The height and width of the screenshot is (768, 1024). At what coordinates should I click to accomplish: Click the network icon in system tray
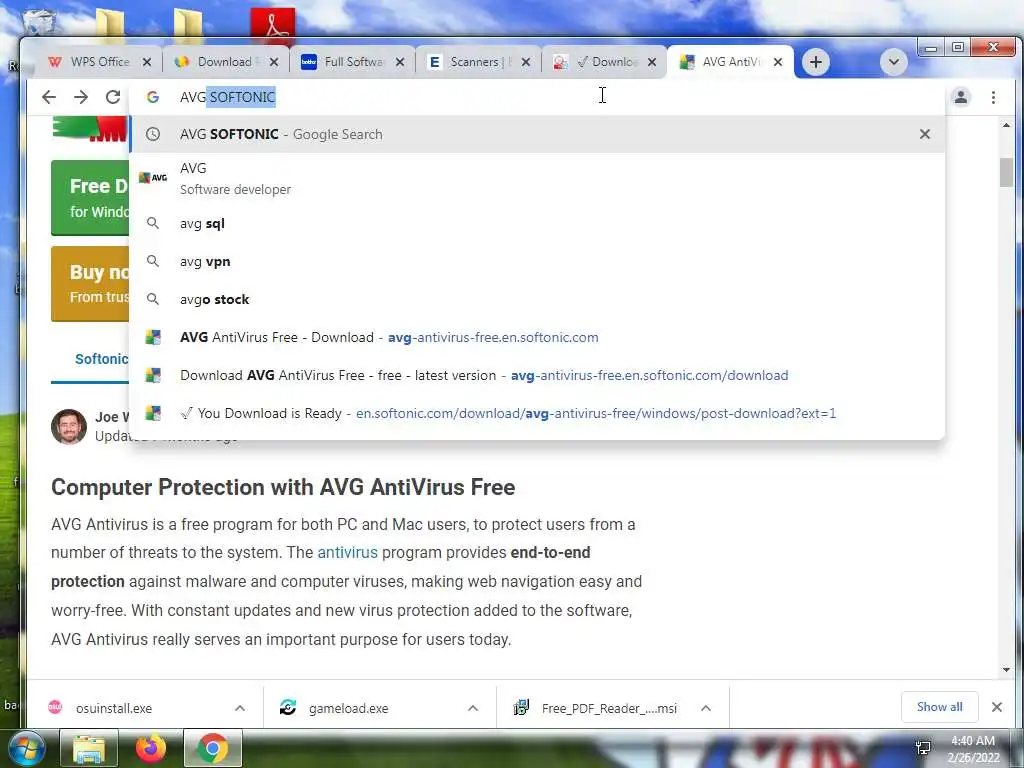(923, 748)
